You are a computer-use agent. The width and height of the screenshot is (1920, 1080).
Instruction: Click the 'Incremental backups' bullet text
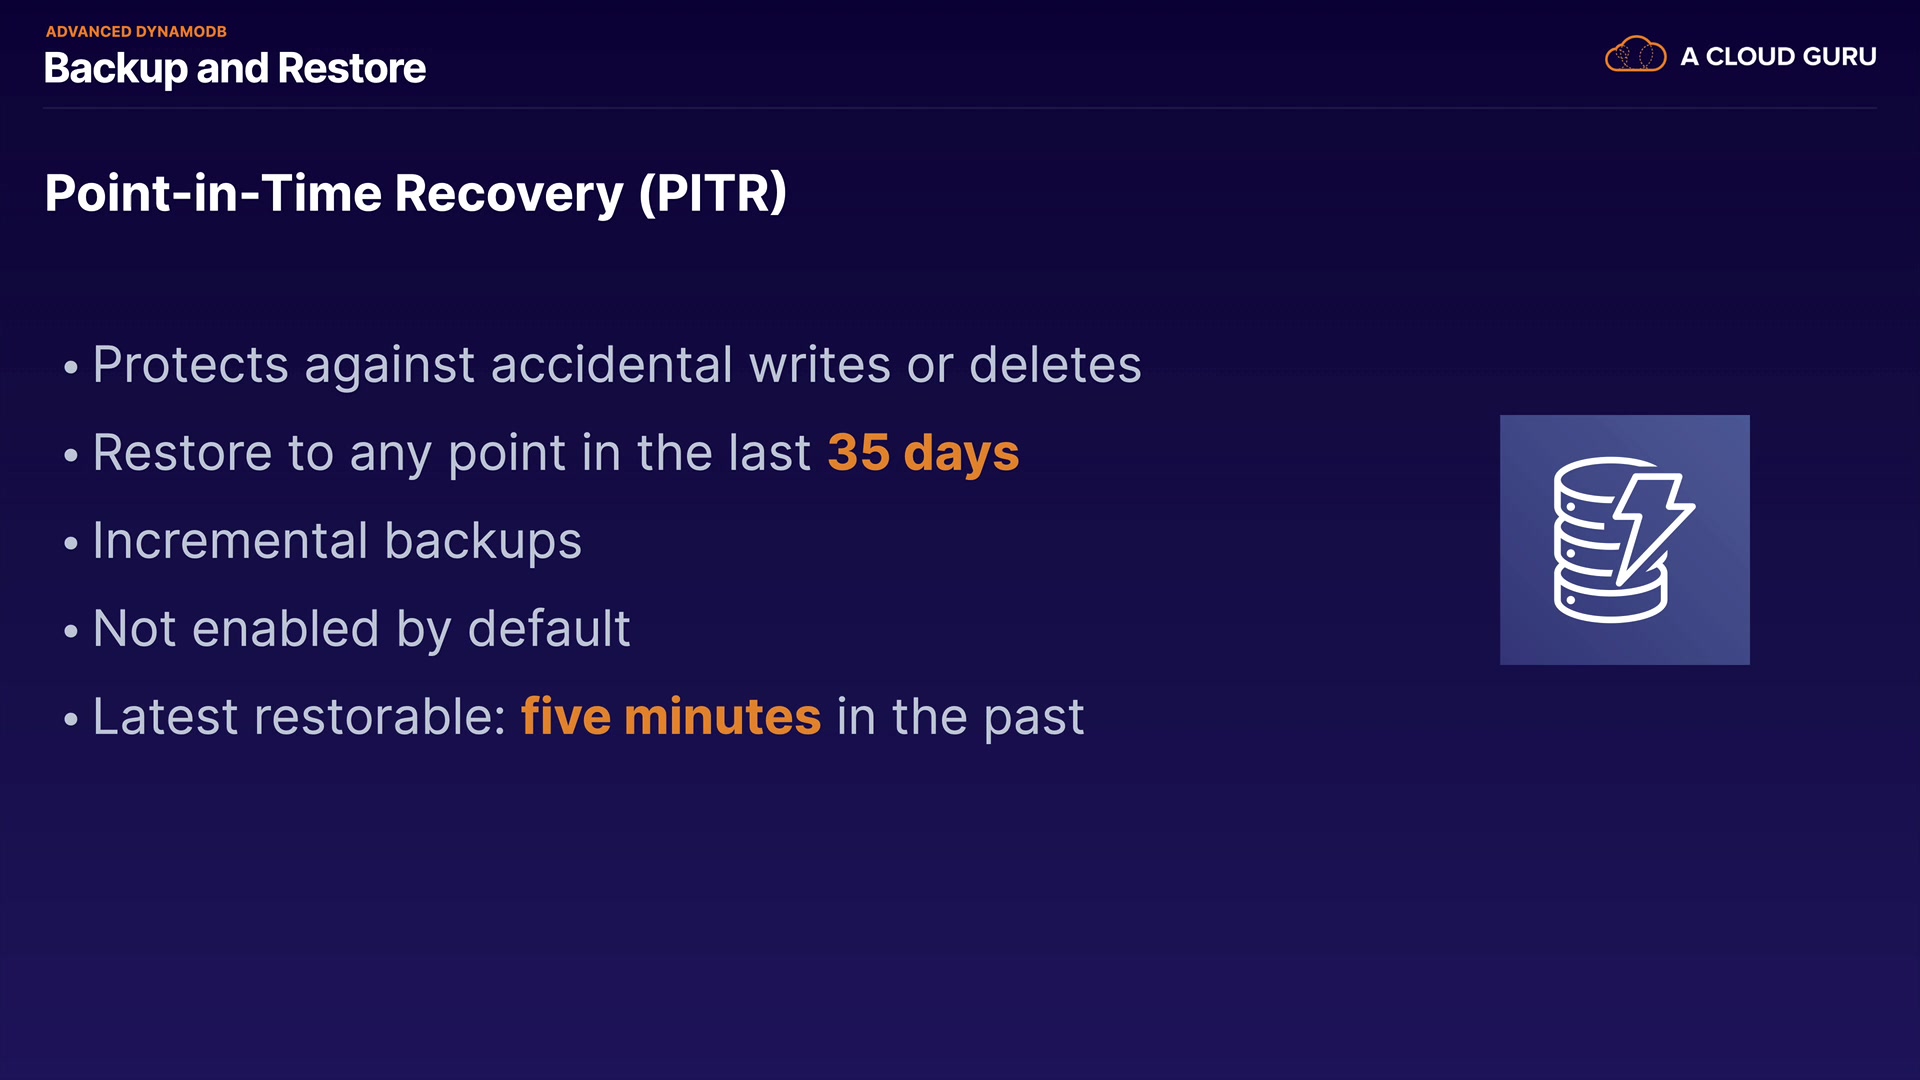[x=337, y=541]
